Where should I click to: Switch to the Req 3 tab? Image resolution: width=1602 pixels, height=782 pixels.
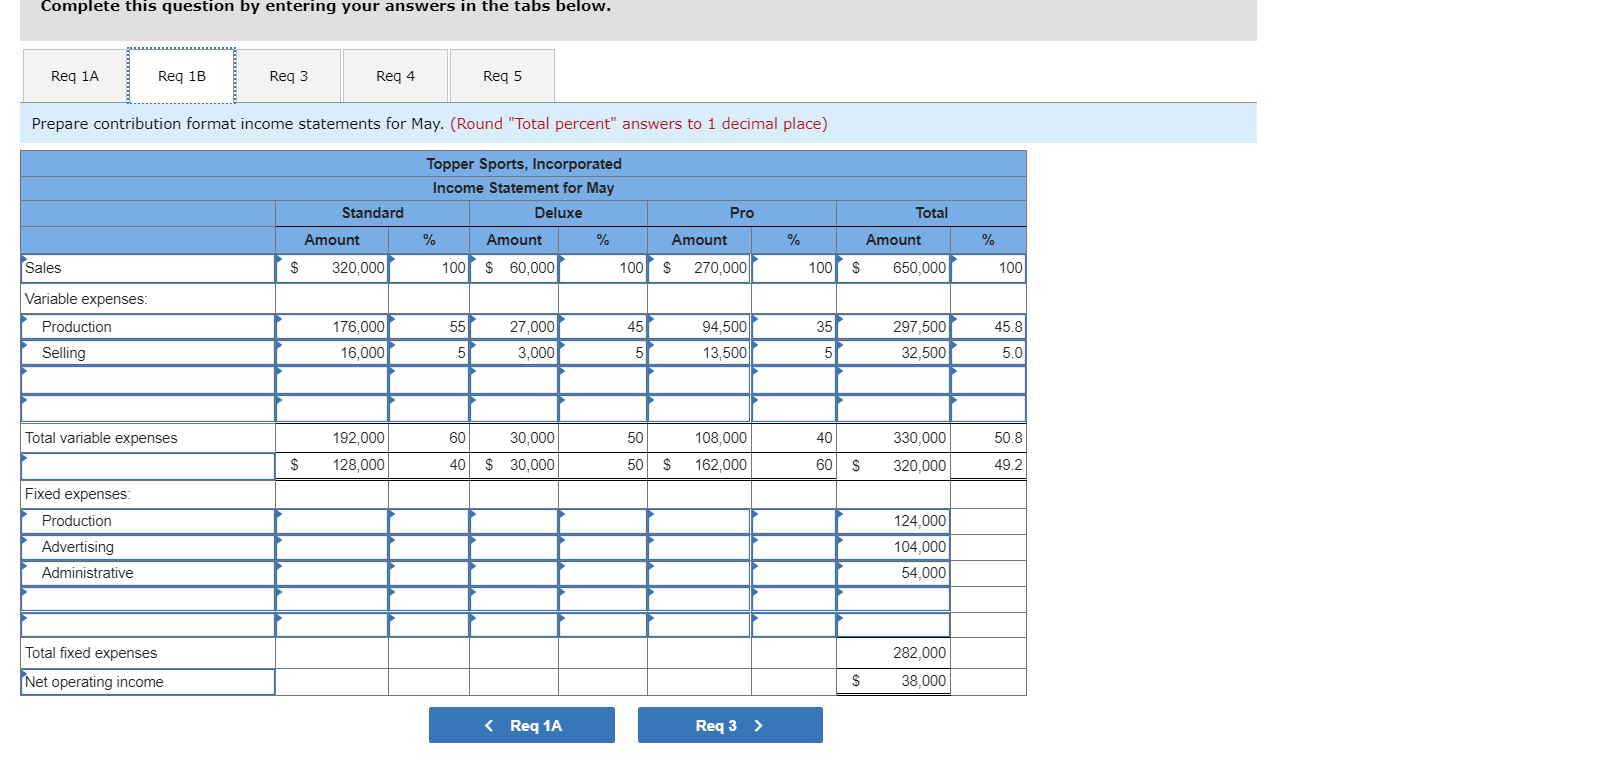(x=289, y=76)
